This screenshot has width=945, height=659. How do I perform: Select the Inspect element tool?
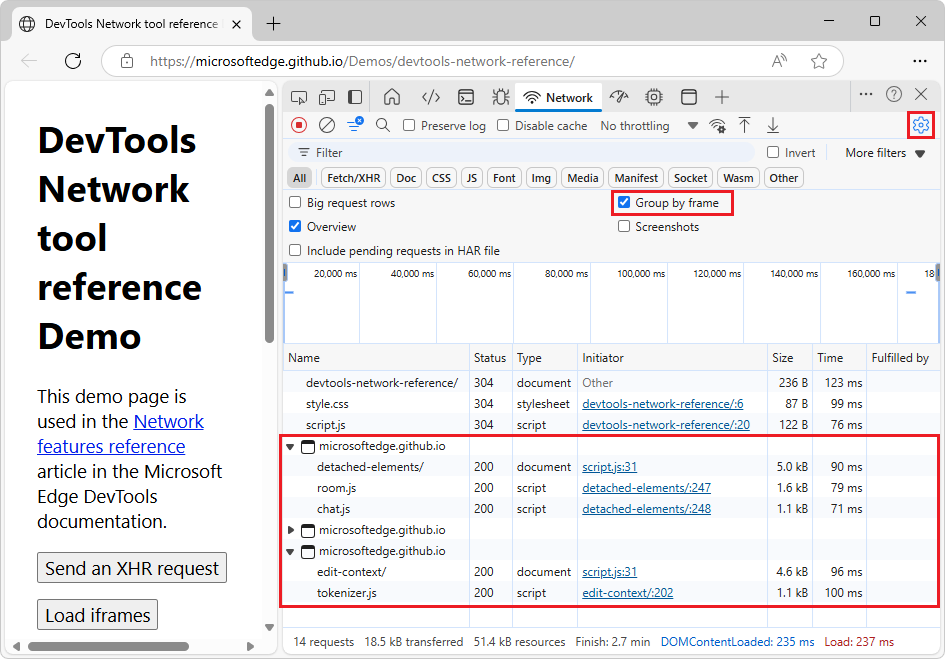click(x=298, y=97)
